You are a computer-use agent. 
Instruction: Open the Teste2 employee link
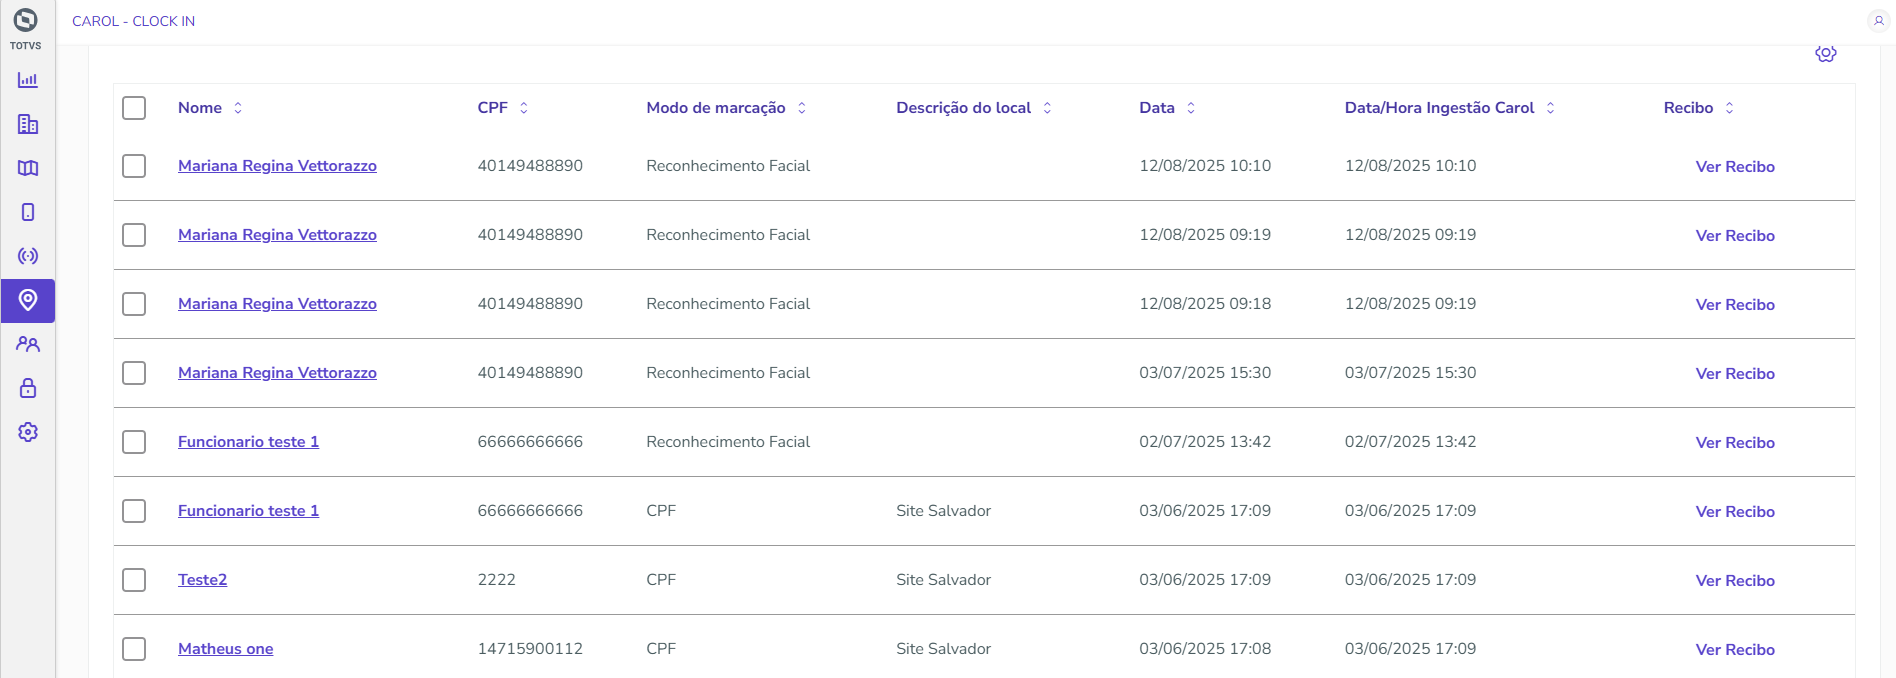[202, 580]
